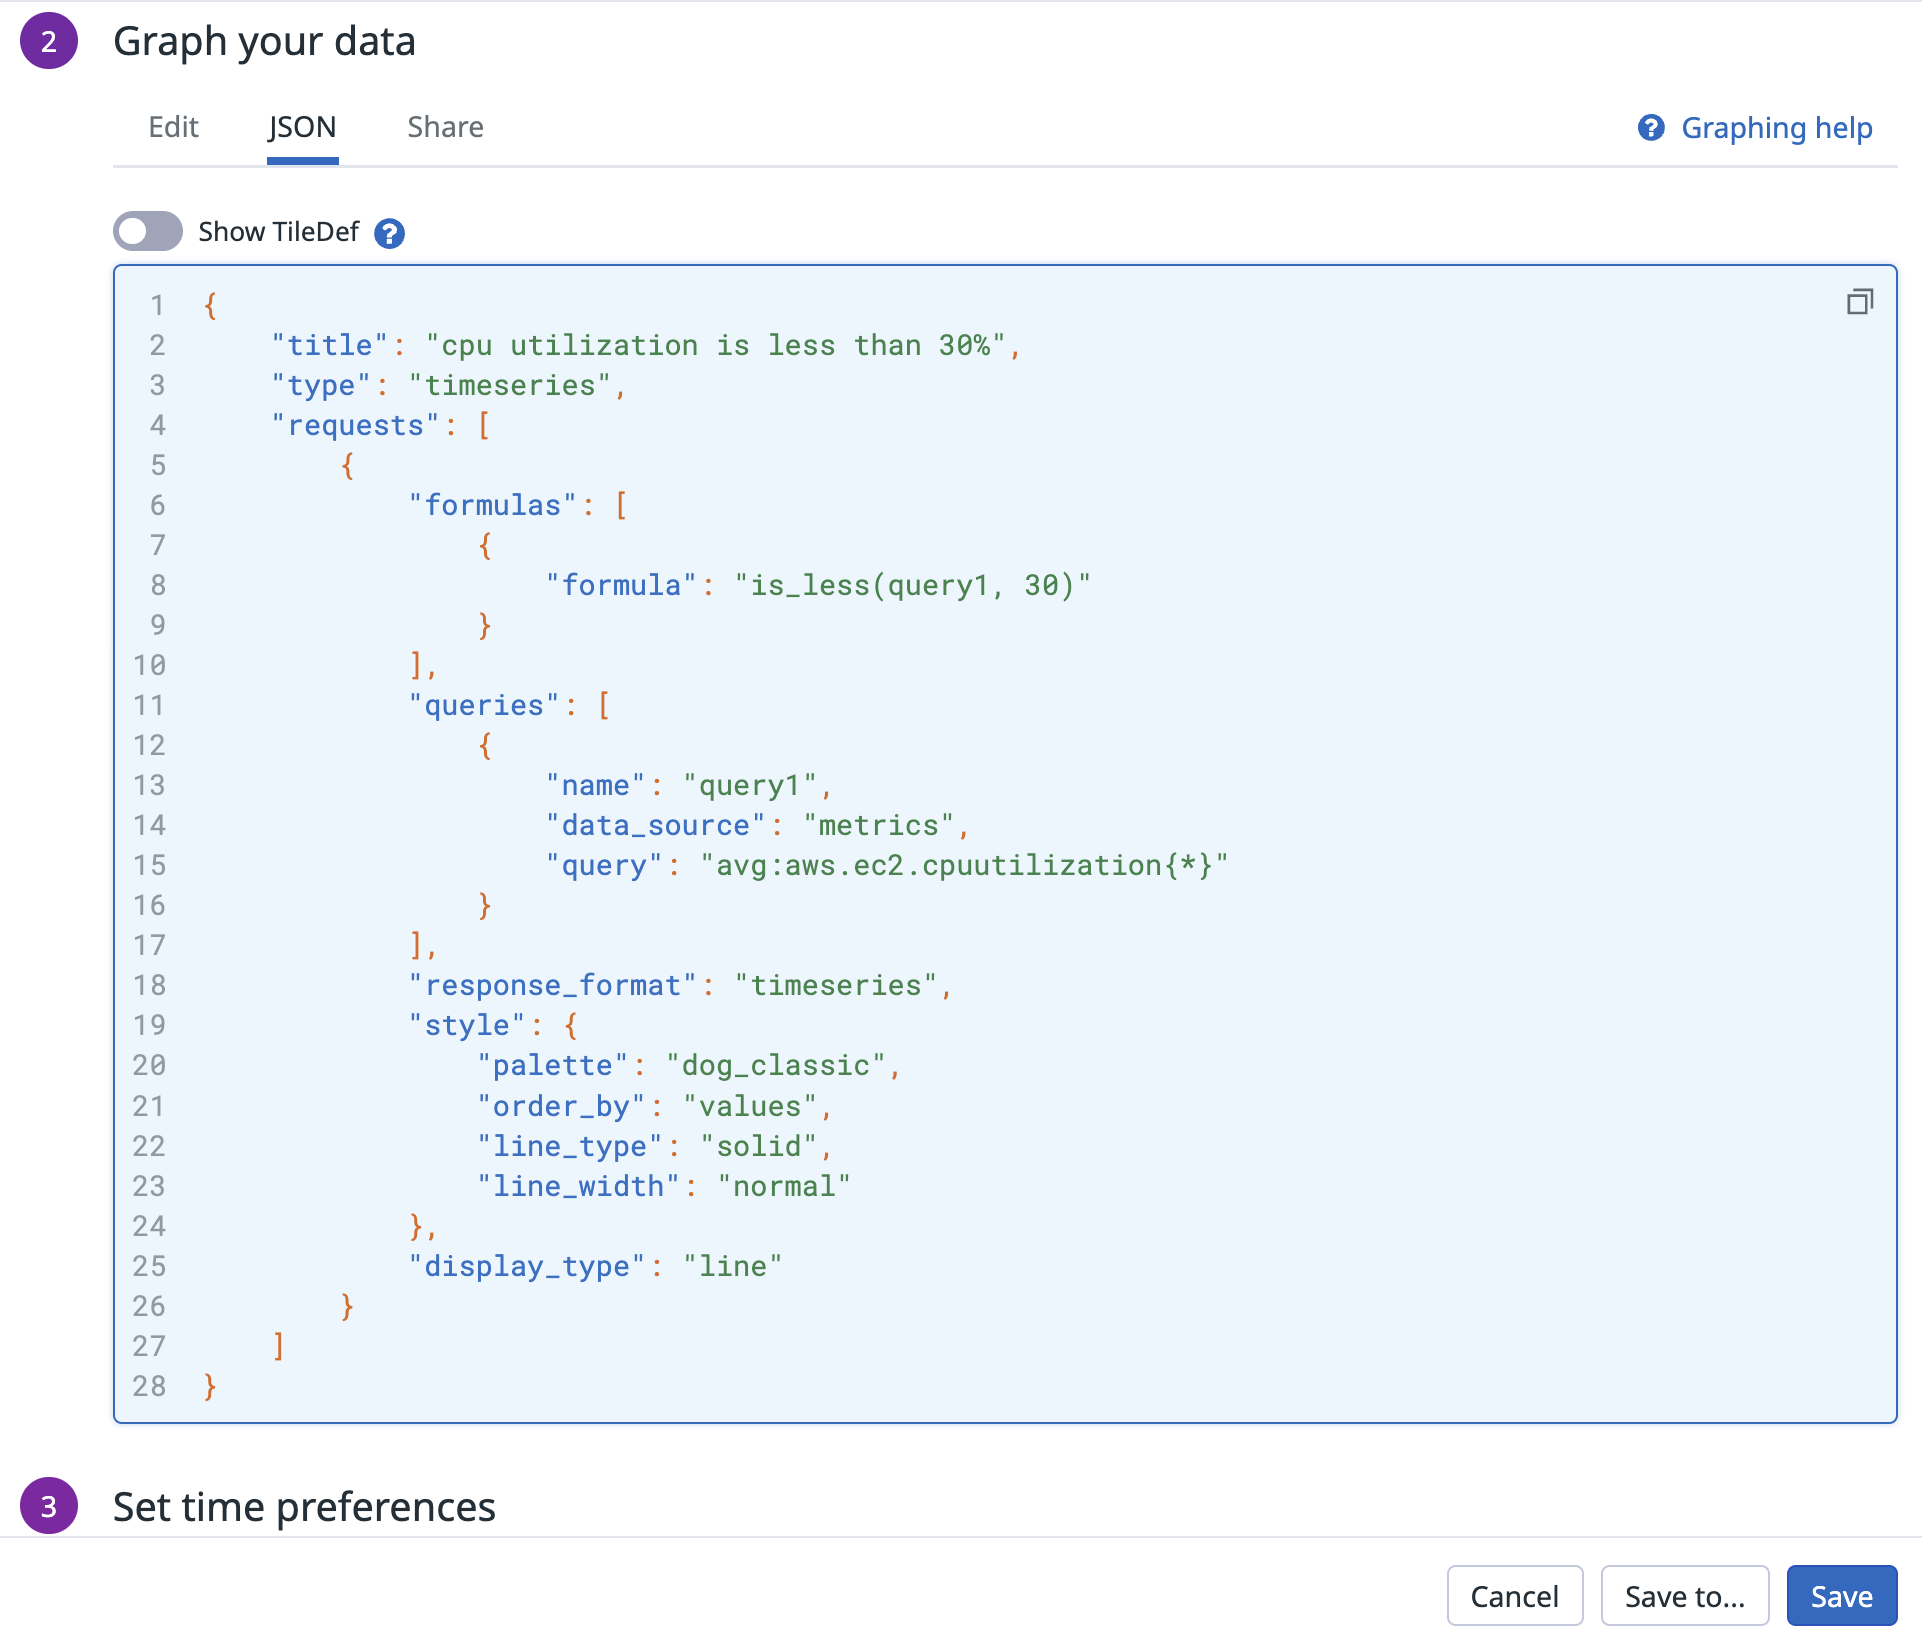Screen dimensions: 1922x1646
Task: Click the dog_classic palette value
Action: click(776, 1065)
